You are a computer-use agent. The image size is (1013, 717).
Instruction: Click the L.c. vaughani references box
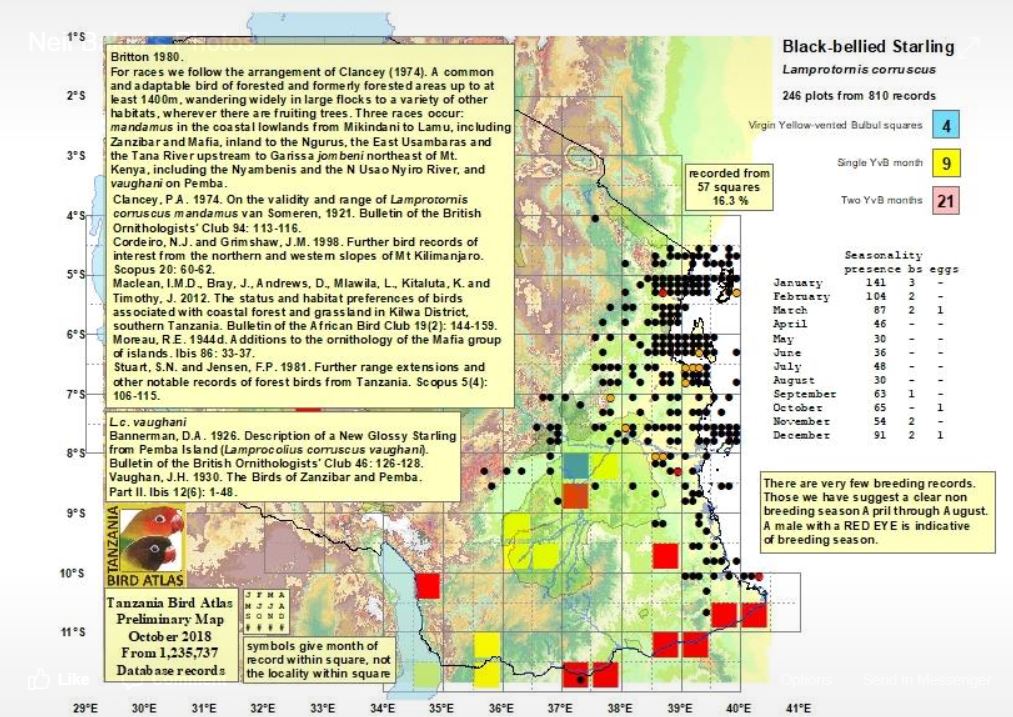[x=283, y=457]
